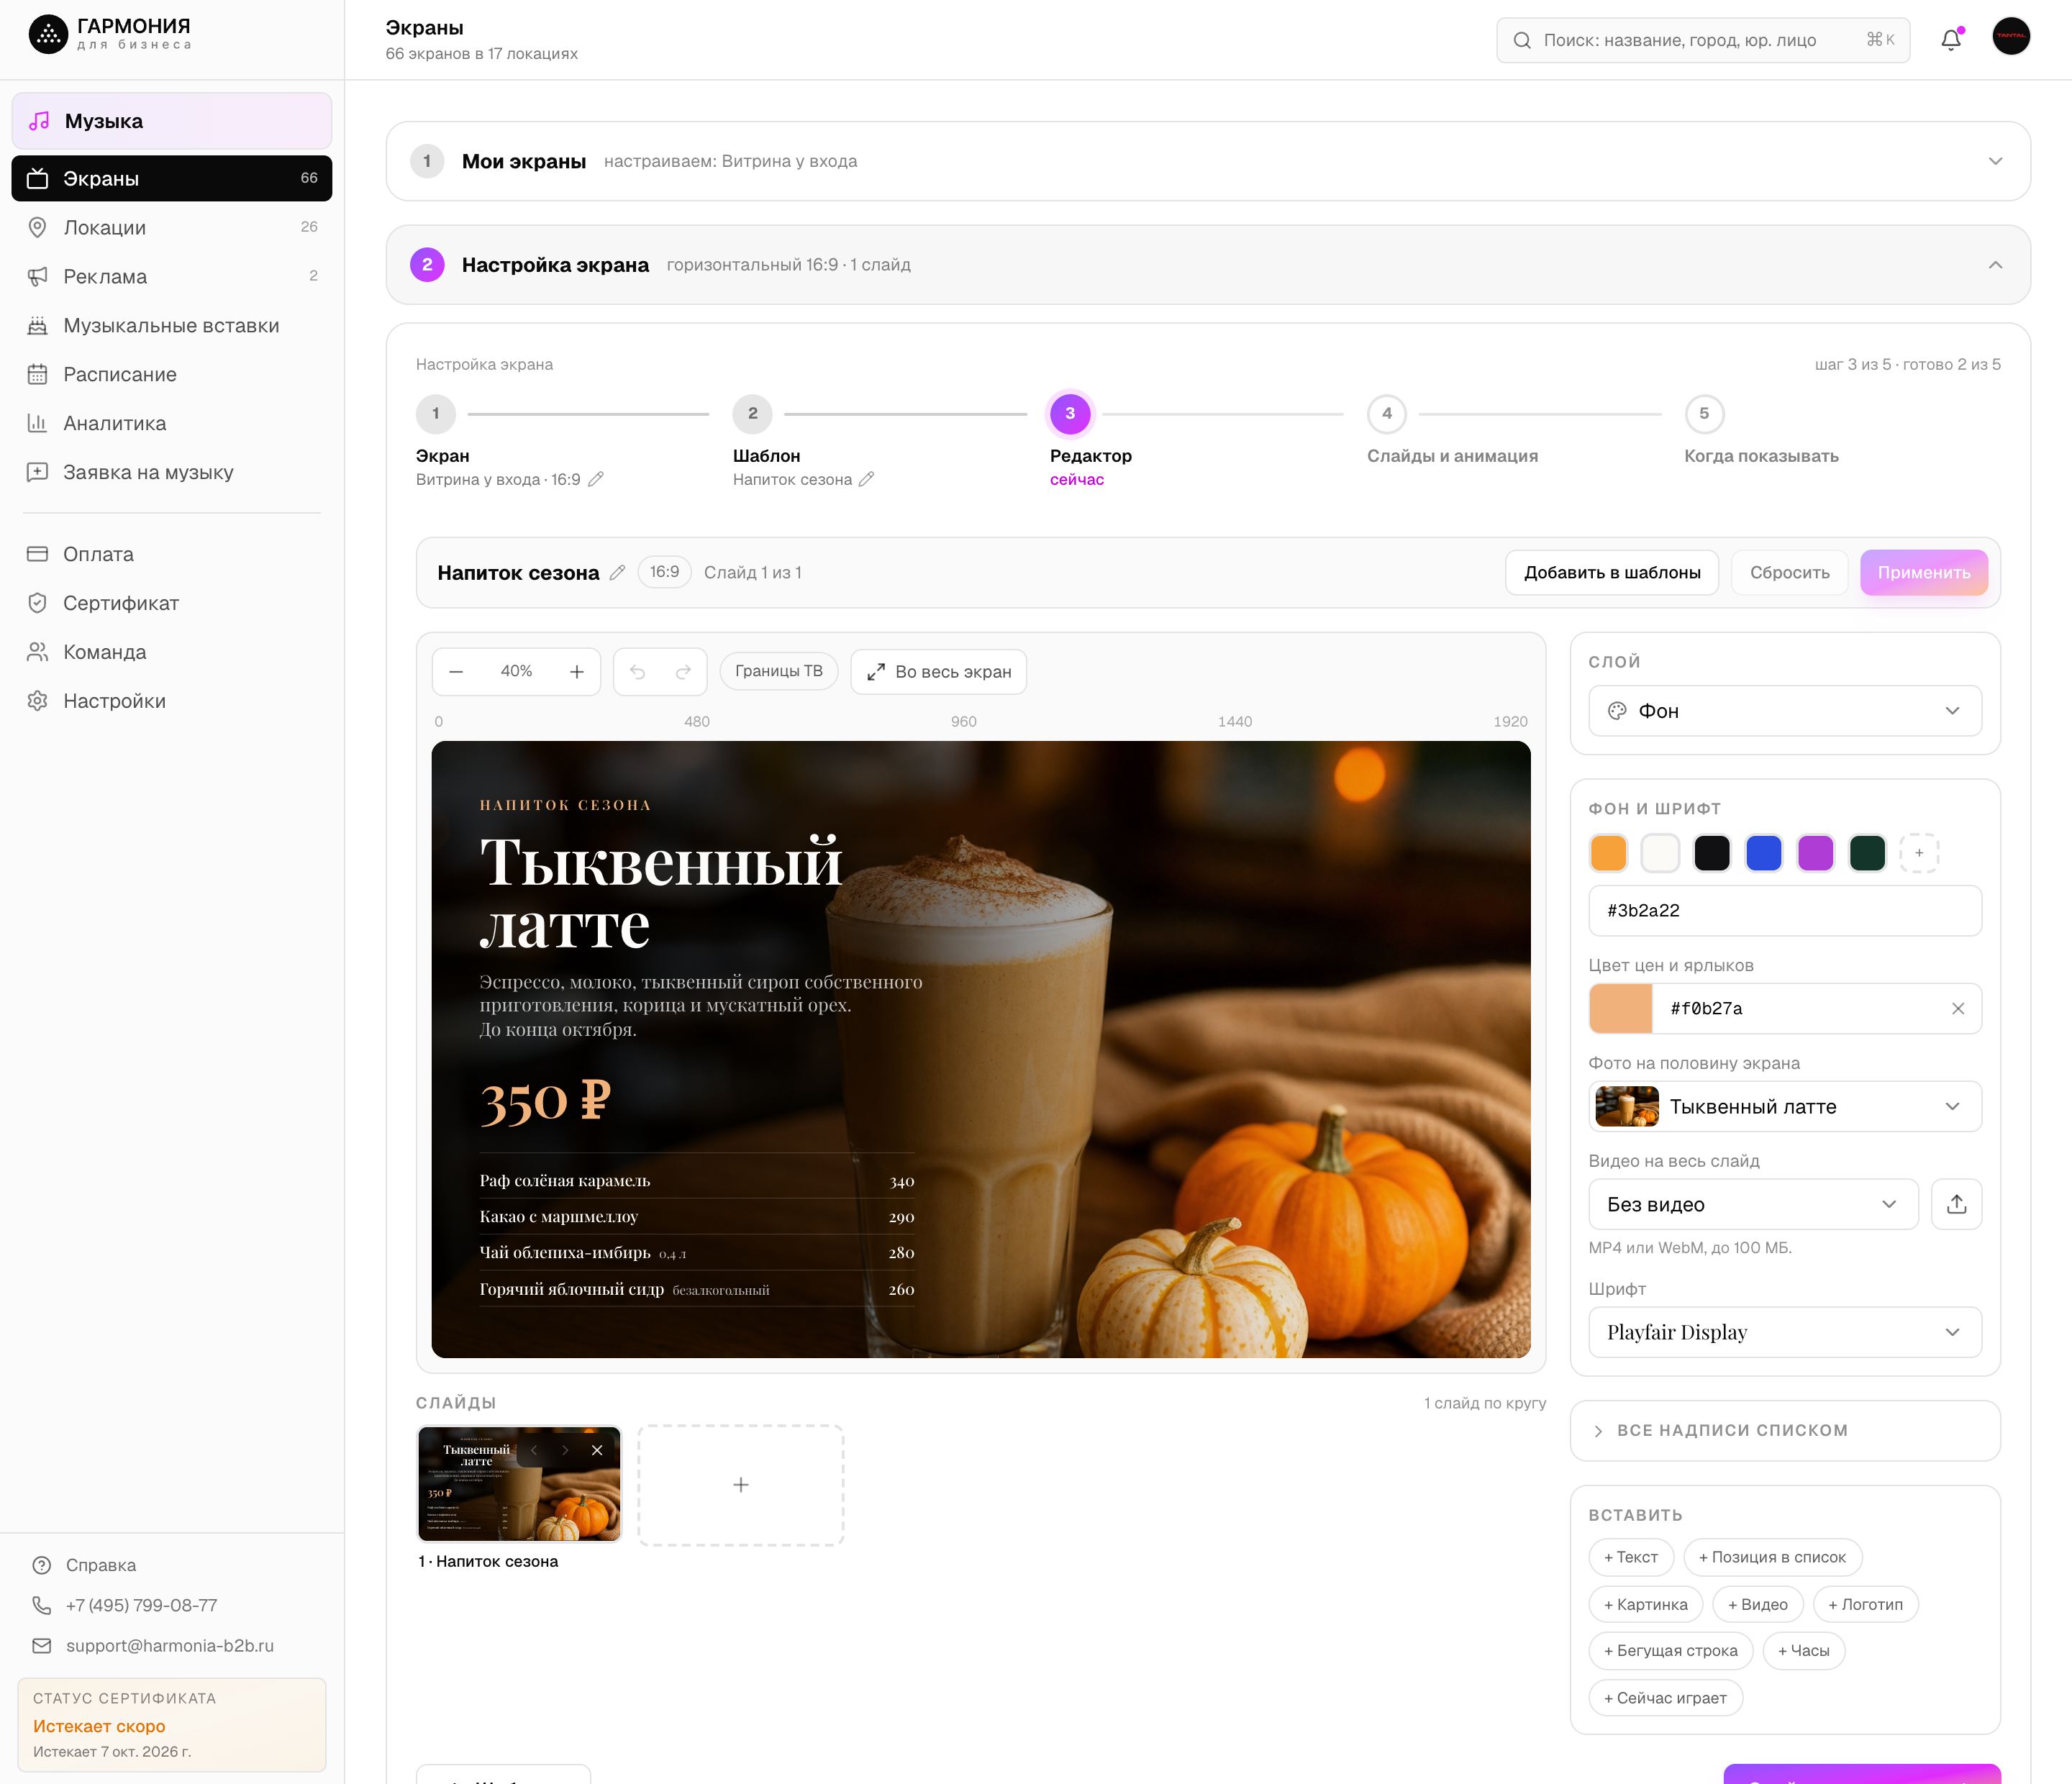2072x1784 pixels.
Task: Open font dropdown Playfair Display
Action: tap(1784, 1332)
